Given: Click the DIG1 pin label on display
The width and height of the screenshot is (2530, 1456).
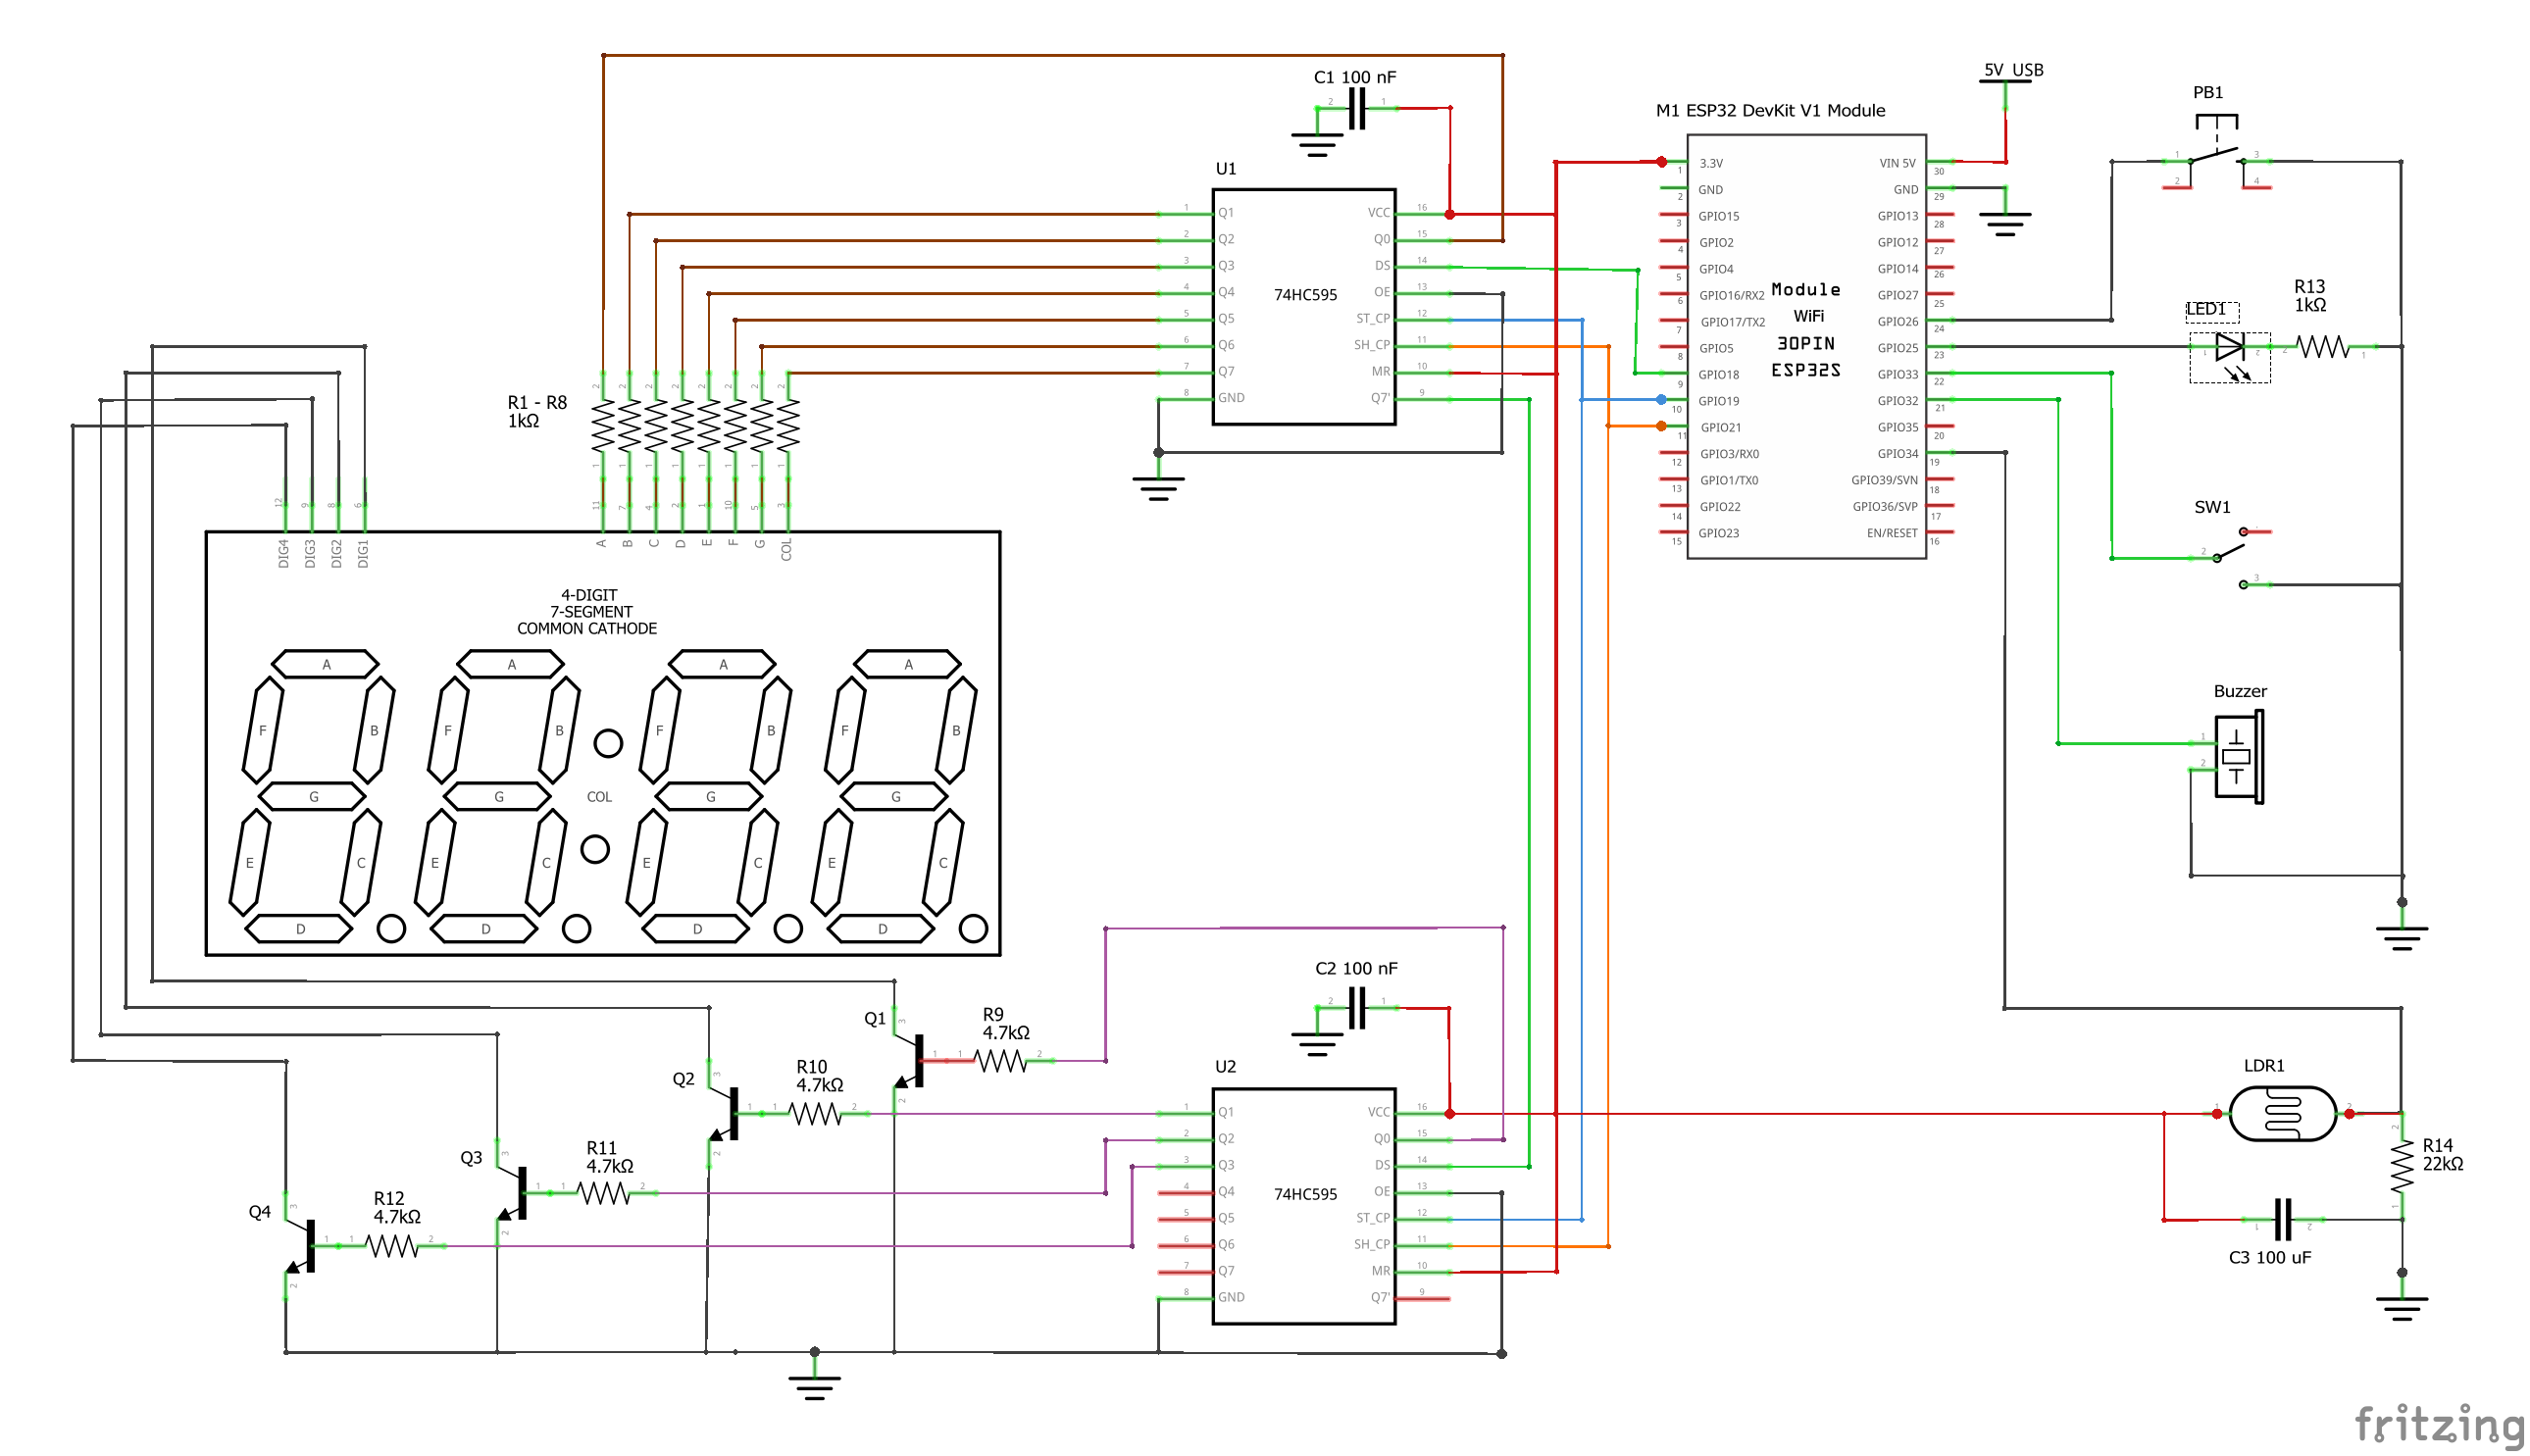Looking at the screenshot, I should point(363,554).
